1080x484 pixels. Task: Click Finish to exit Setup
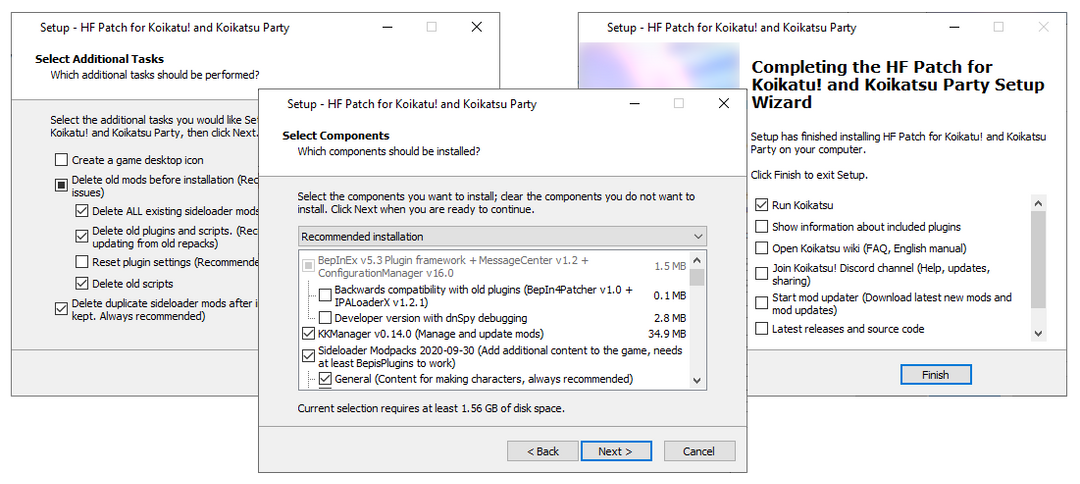[936, 375]
